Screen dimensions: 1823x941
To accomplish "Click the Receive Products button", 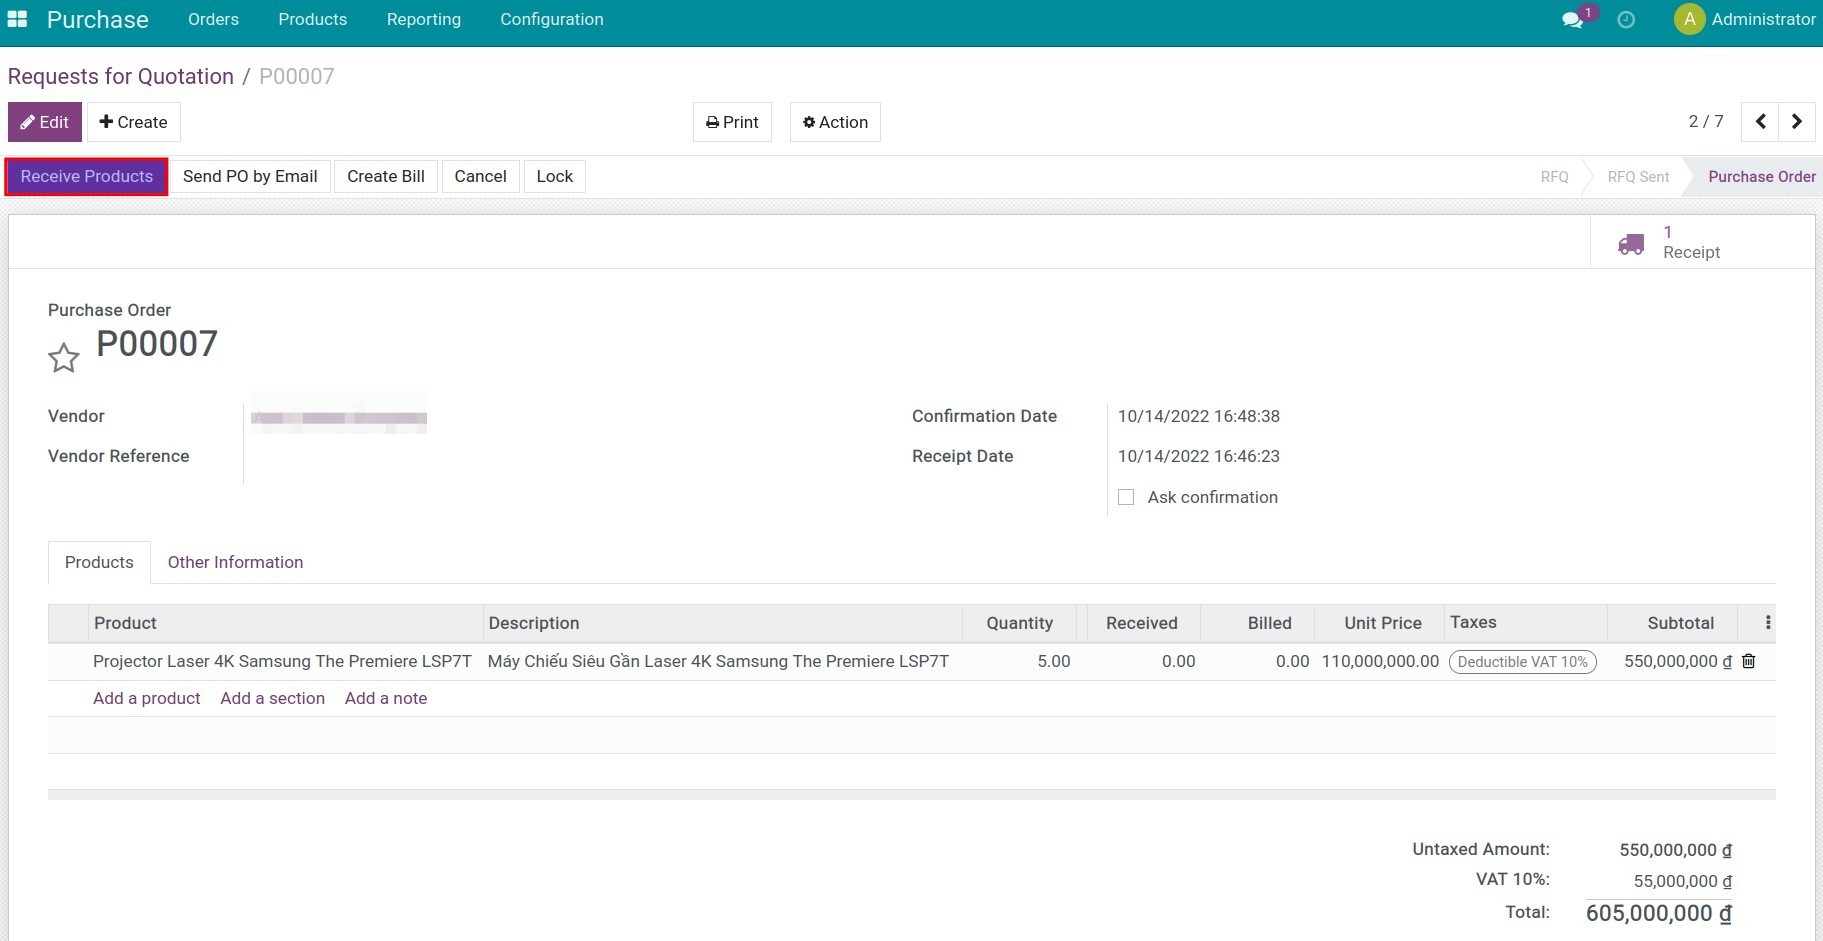I will tap(87, 177).
